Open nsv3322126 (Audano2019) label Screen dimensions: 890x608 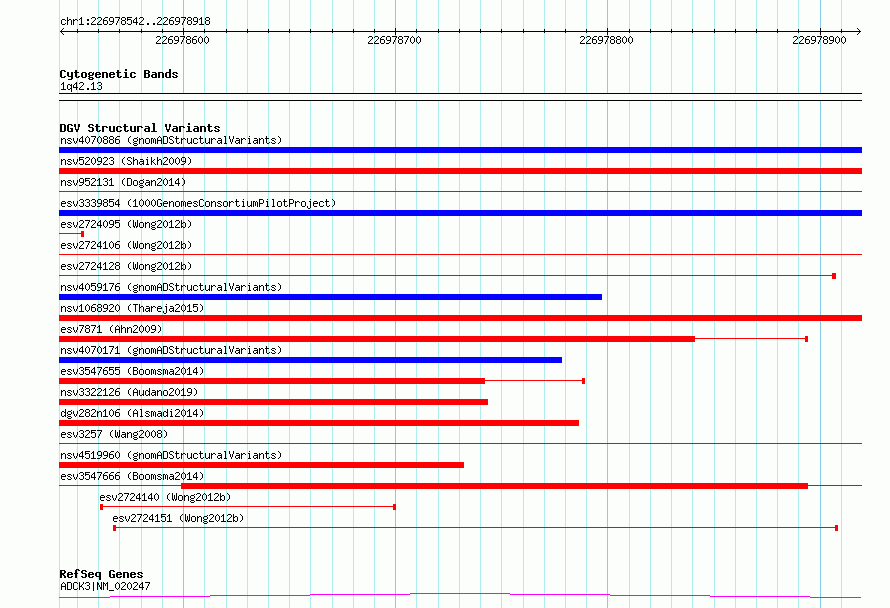click(x=129, y=392)
